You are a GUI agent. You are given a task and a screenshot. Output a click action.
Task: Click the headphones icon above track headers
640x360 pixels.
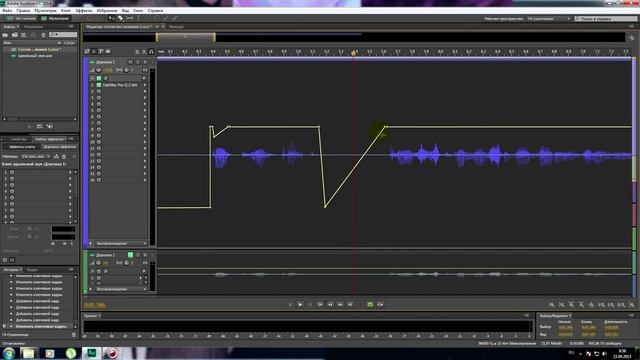click(x=151, y=52)
